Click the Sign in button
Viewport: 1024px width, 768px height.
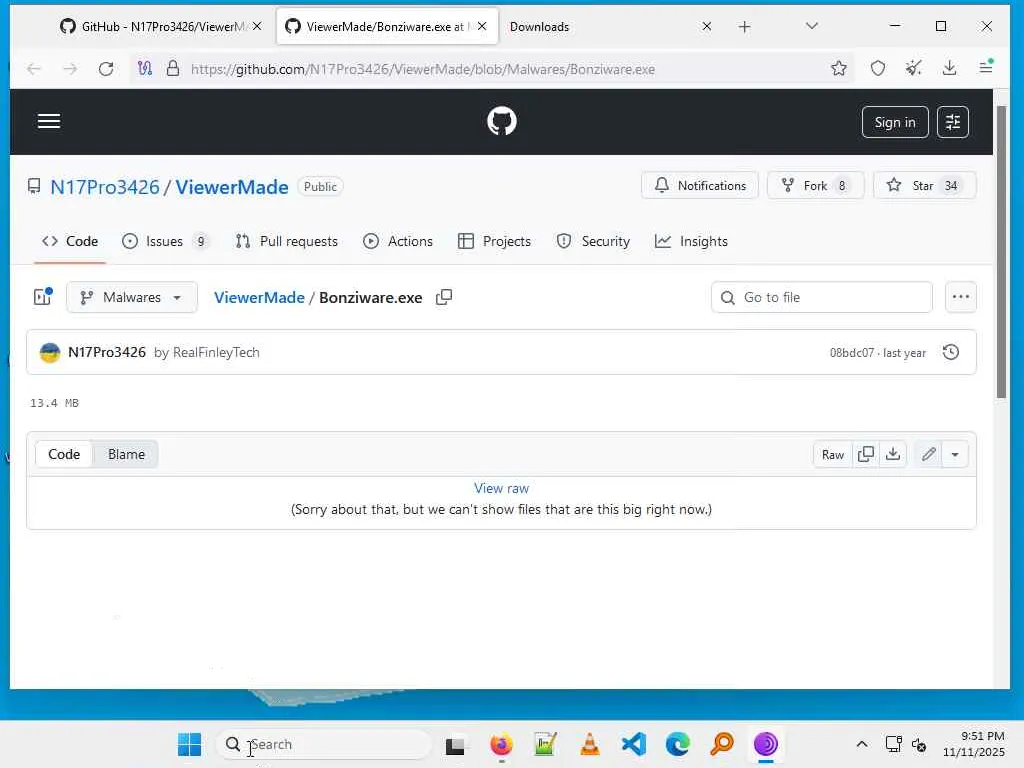(x=895, y=122)
